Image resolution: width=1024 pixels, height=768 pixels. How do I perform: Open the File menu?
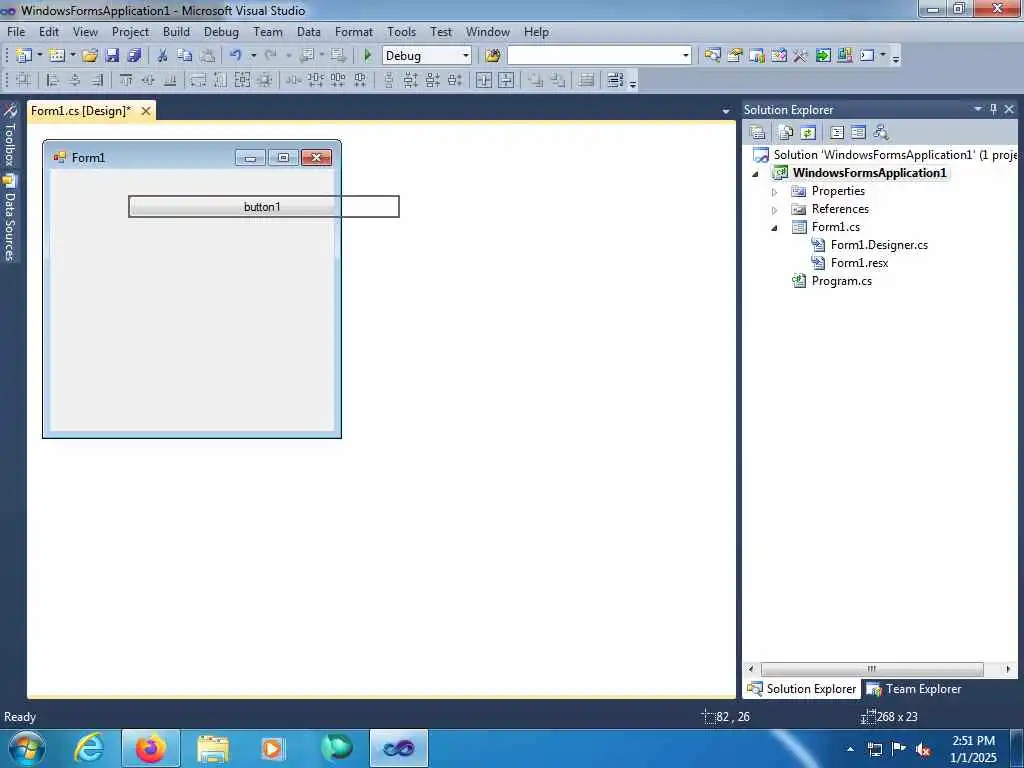[16, 31]
